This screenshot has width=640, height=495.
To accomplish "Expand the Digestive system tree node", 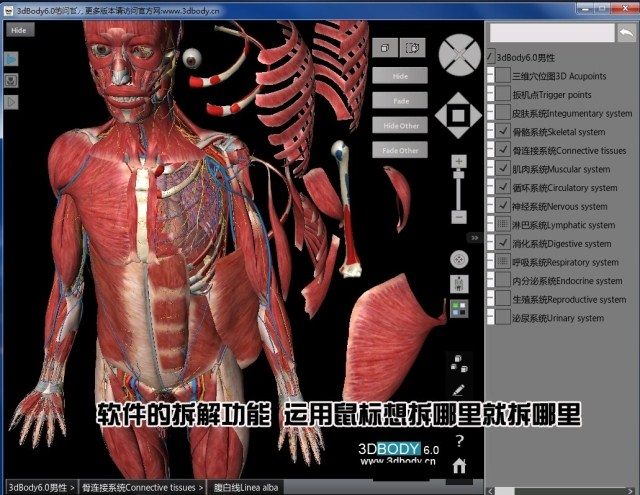I will [491, 244].
